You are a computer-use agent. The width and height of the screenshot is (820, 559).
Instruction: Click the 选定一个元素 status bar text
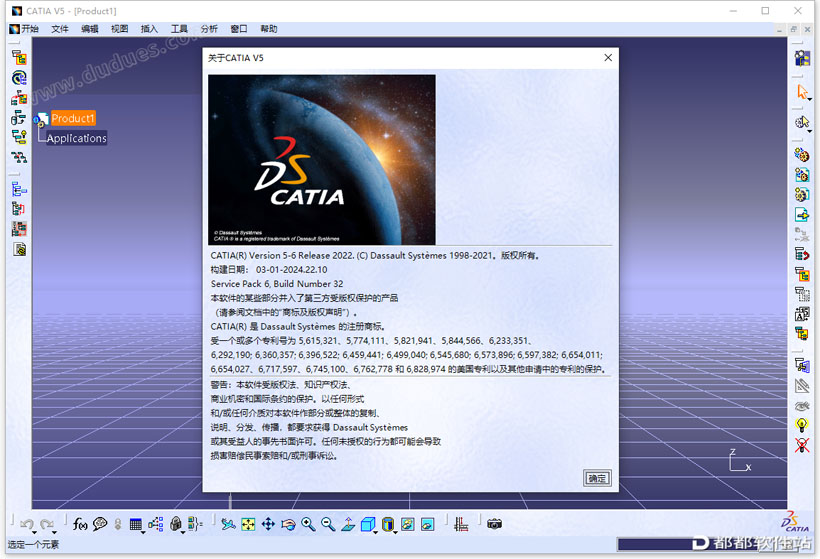[x=33, y=544]
